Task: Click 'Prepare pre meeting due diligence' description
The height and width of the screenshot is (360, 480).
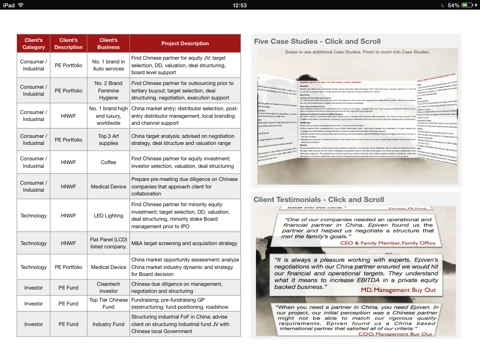Action: 185,186
